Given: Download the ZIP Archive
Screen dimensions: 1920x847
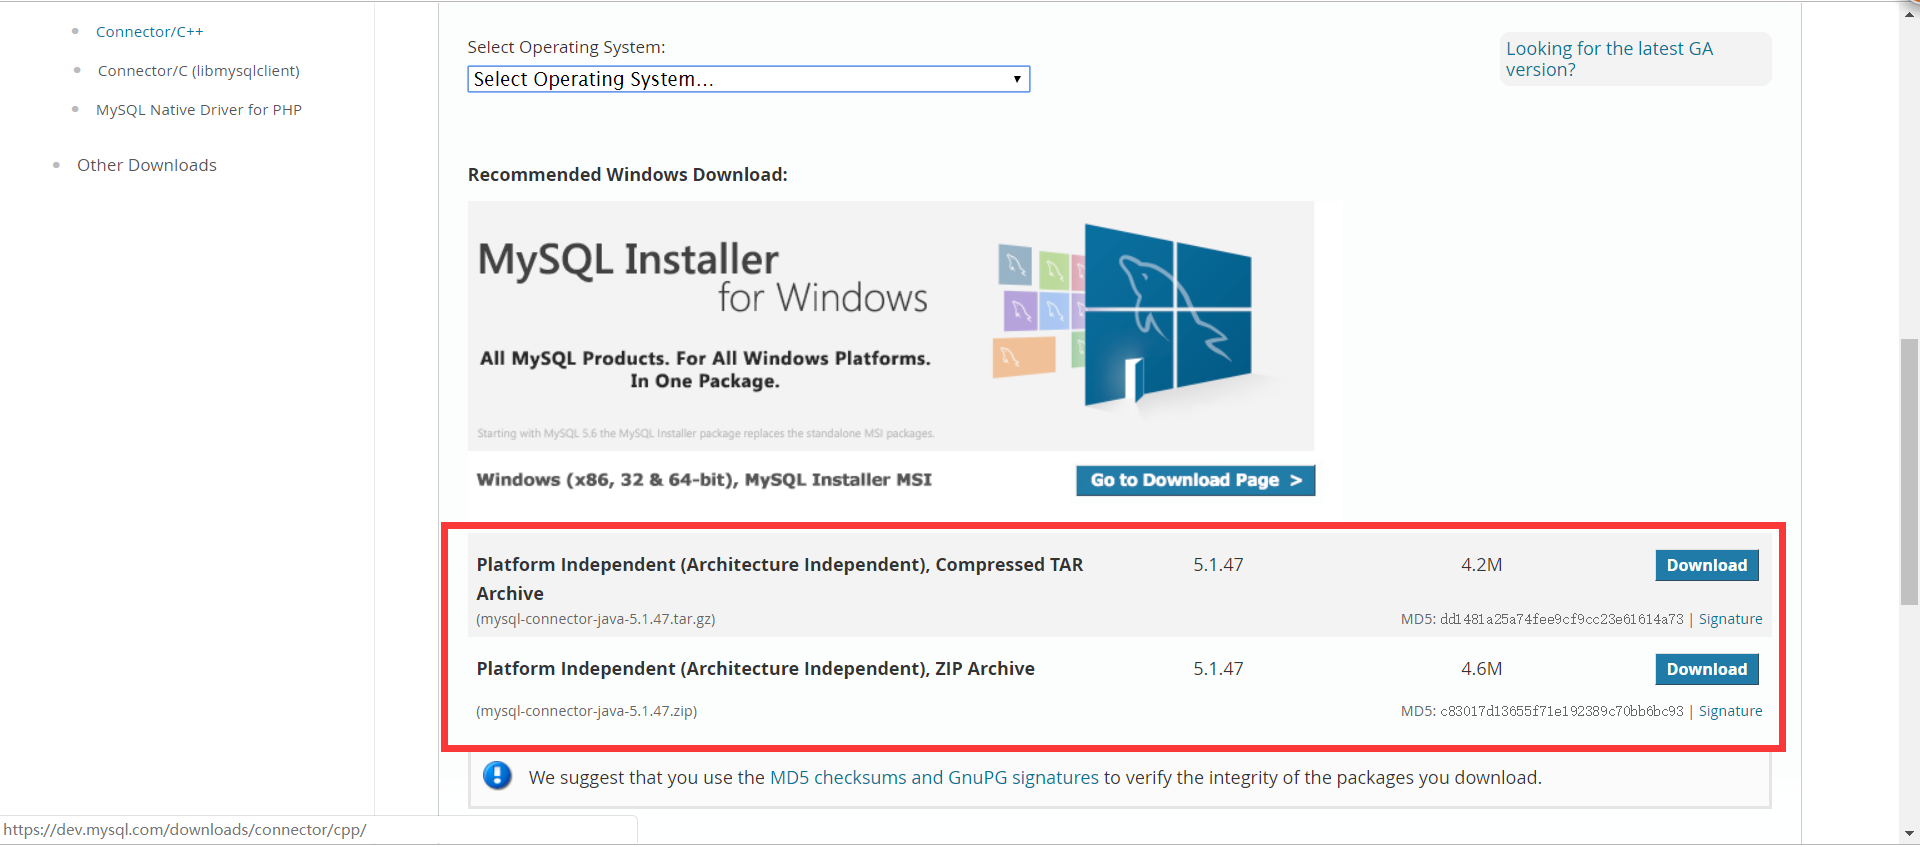Looking at the screenshot, I should pyautogui.click(x=1706, y=669).
